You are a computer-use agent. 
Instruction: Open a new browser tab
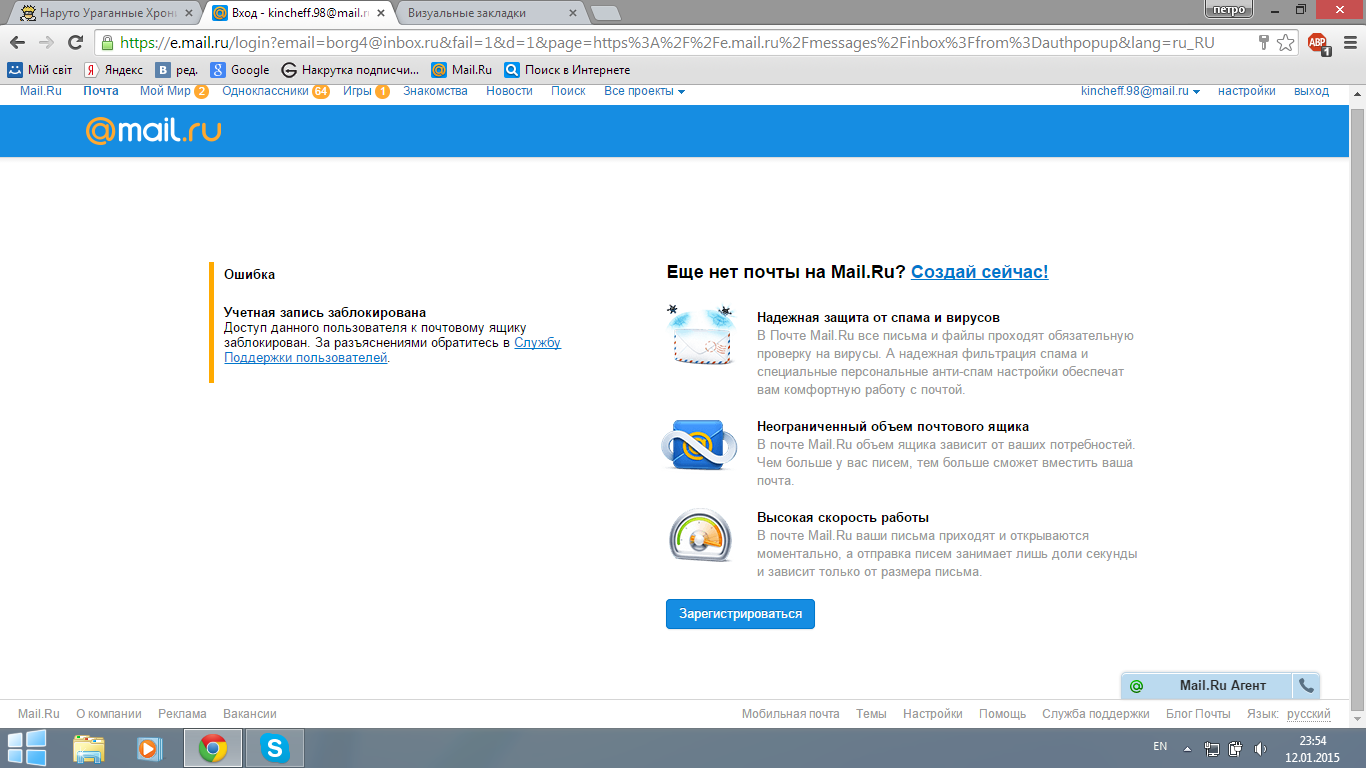(605, 13)
